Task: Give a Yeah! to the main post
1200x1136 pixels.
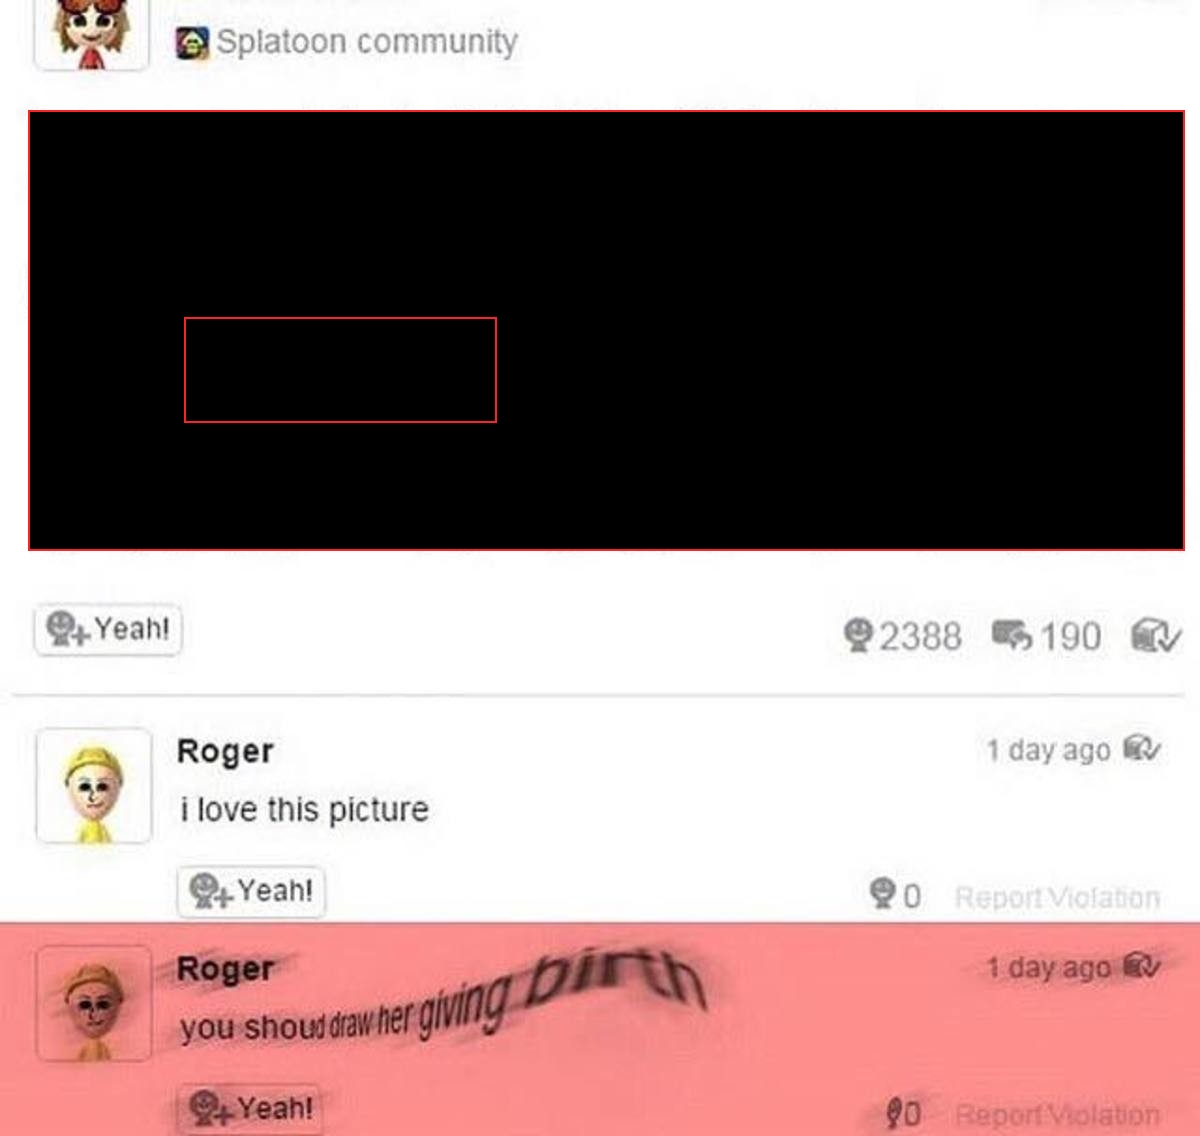Action: click(x=108, y=630)
